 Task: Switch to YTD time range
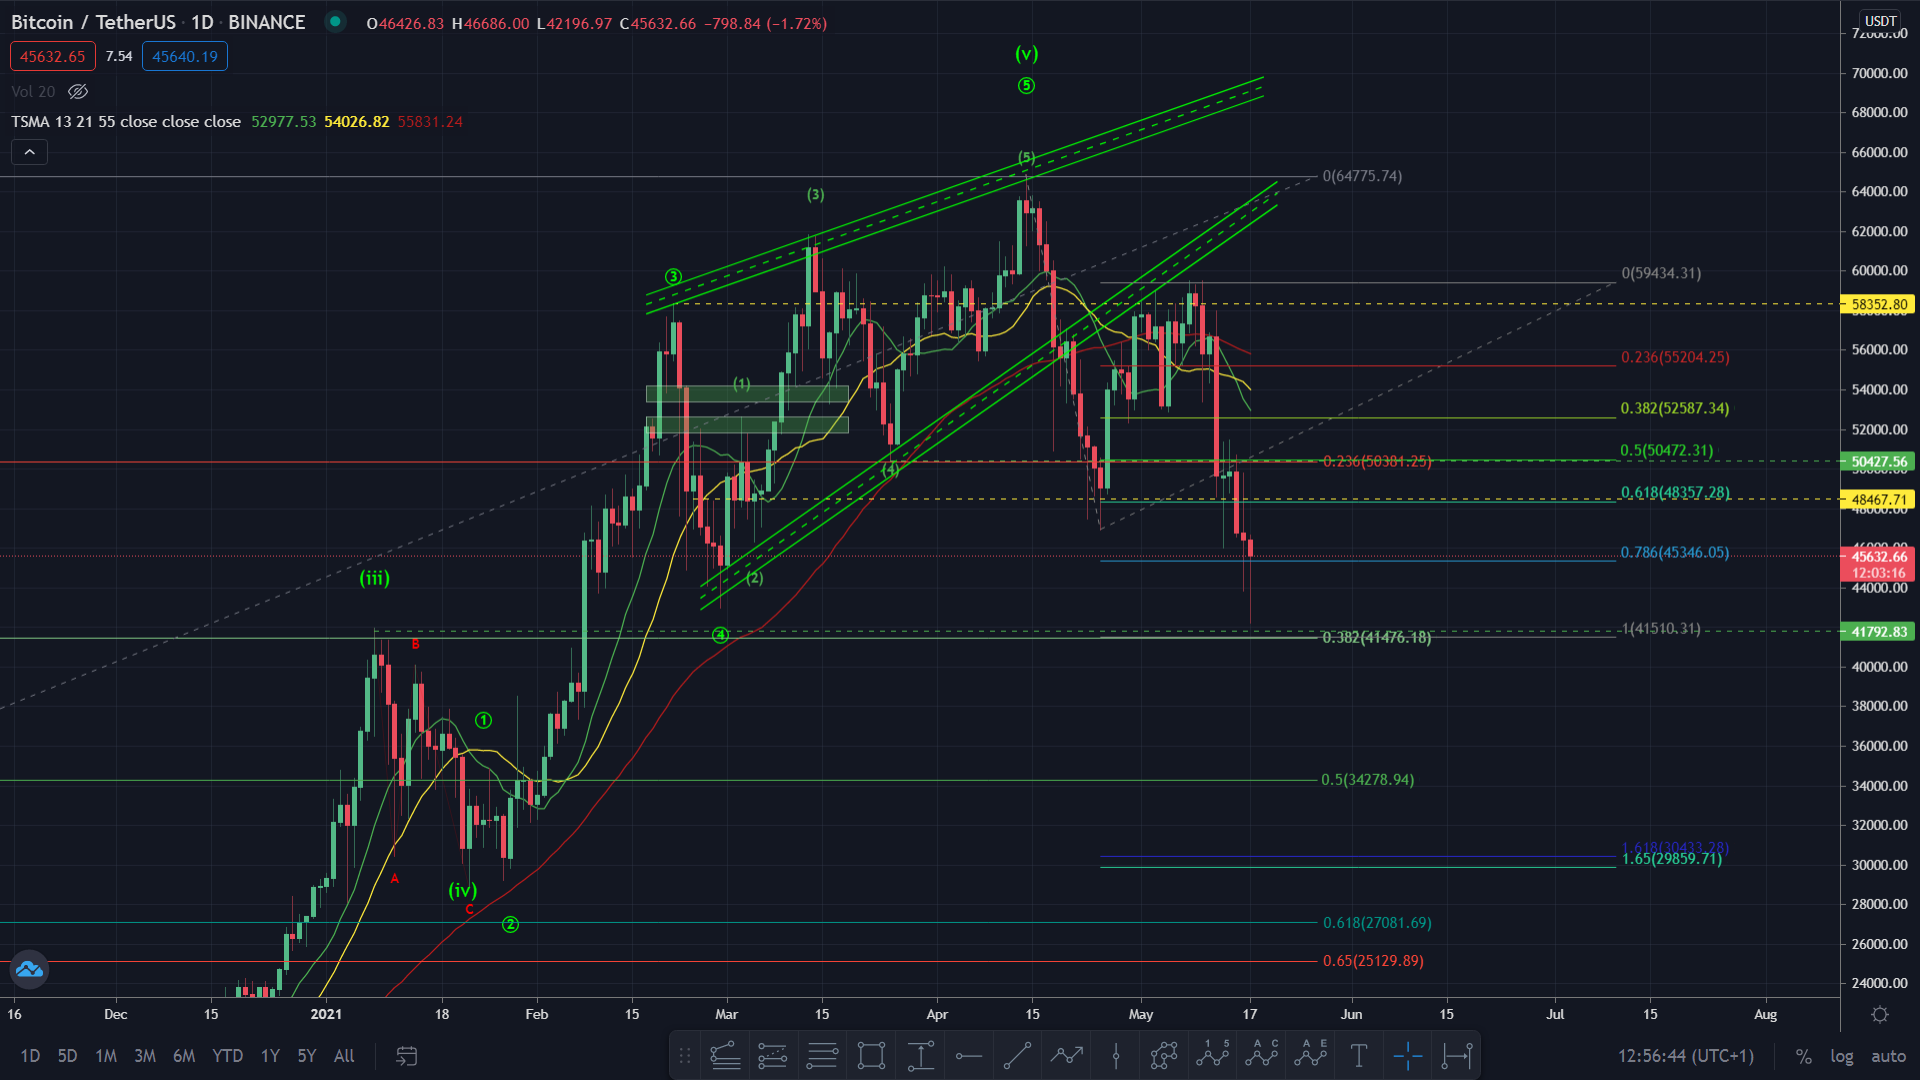pyautogui.click(x=227, y=1056)
